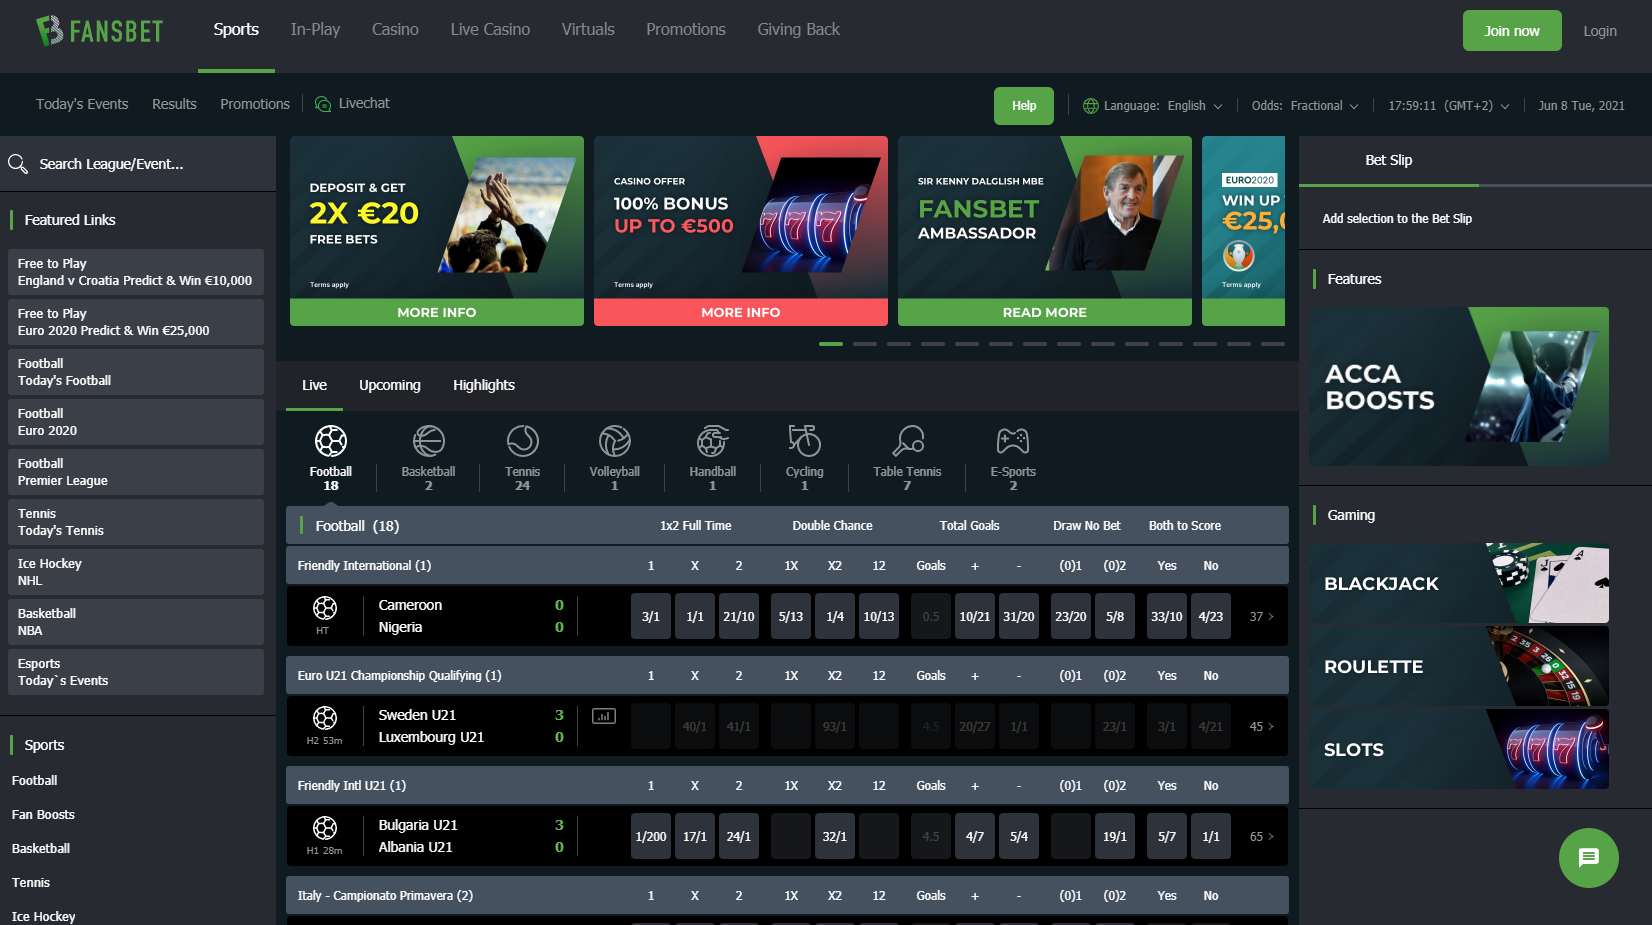Open the Virtuals menu
This screenshot has height=925, width=1652.
point(588,30)
